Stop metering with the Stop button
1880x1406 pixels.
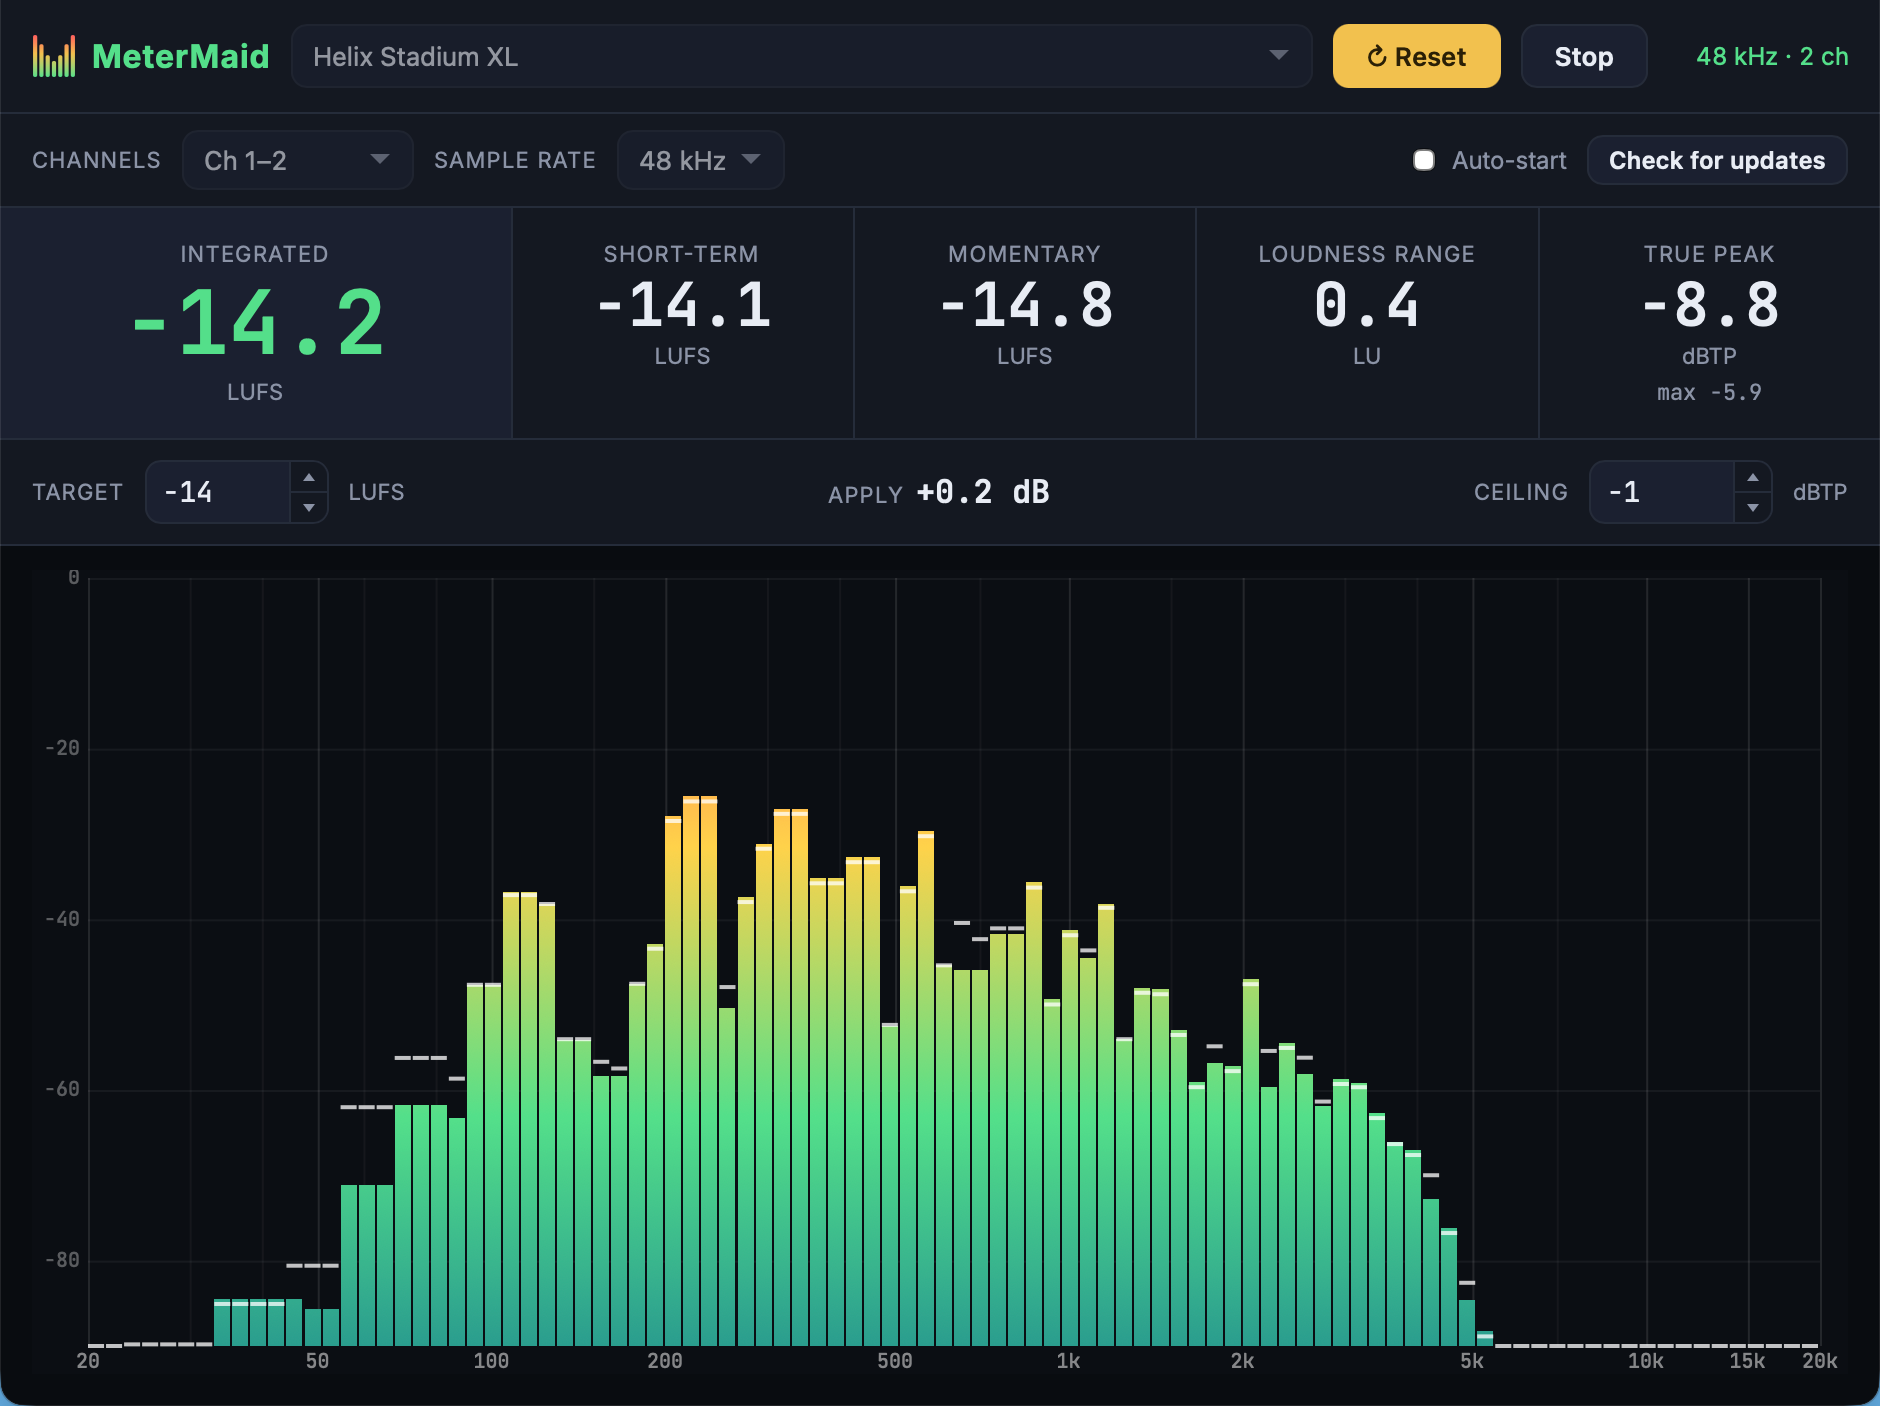click(1583, 56)
